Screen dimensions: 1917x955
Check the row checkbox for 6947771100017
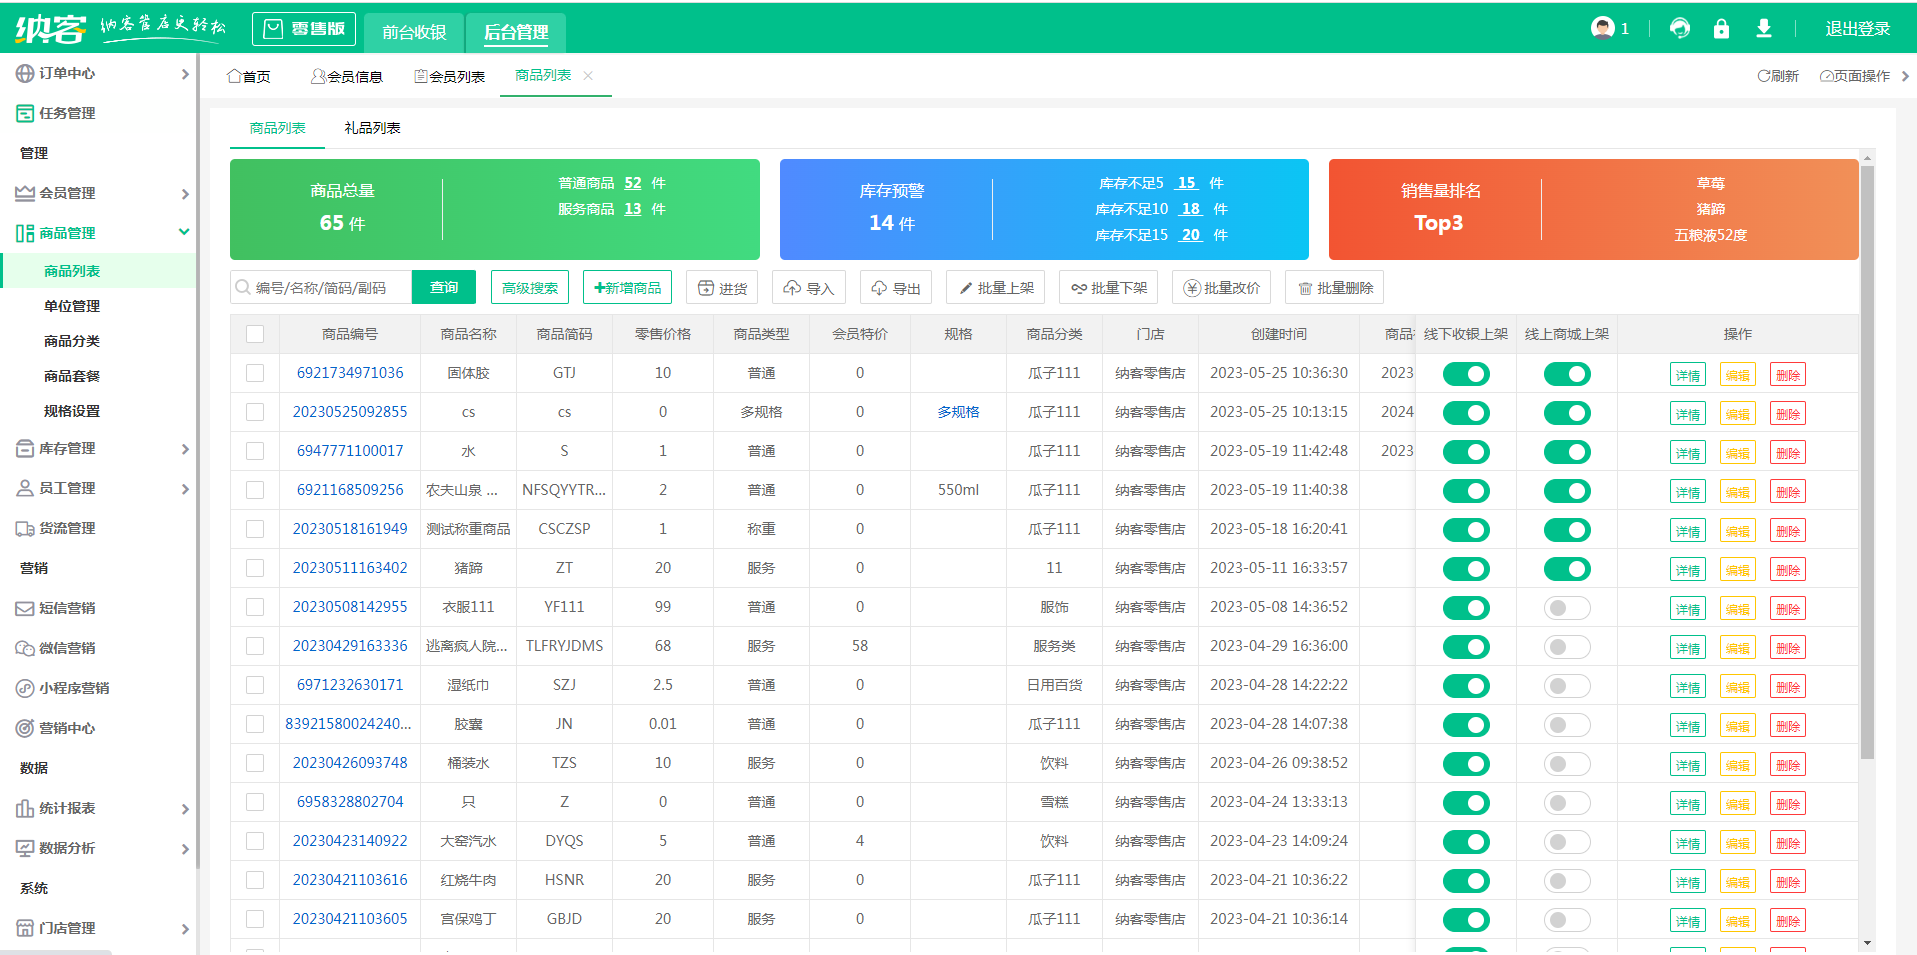click(255, 451)
